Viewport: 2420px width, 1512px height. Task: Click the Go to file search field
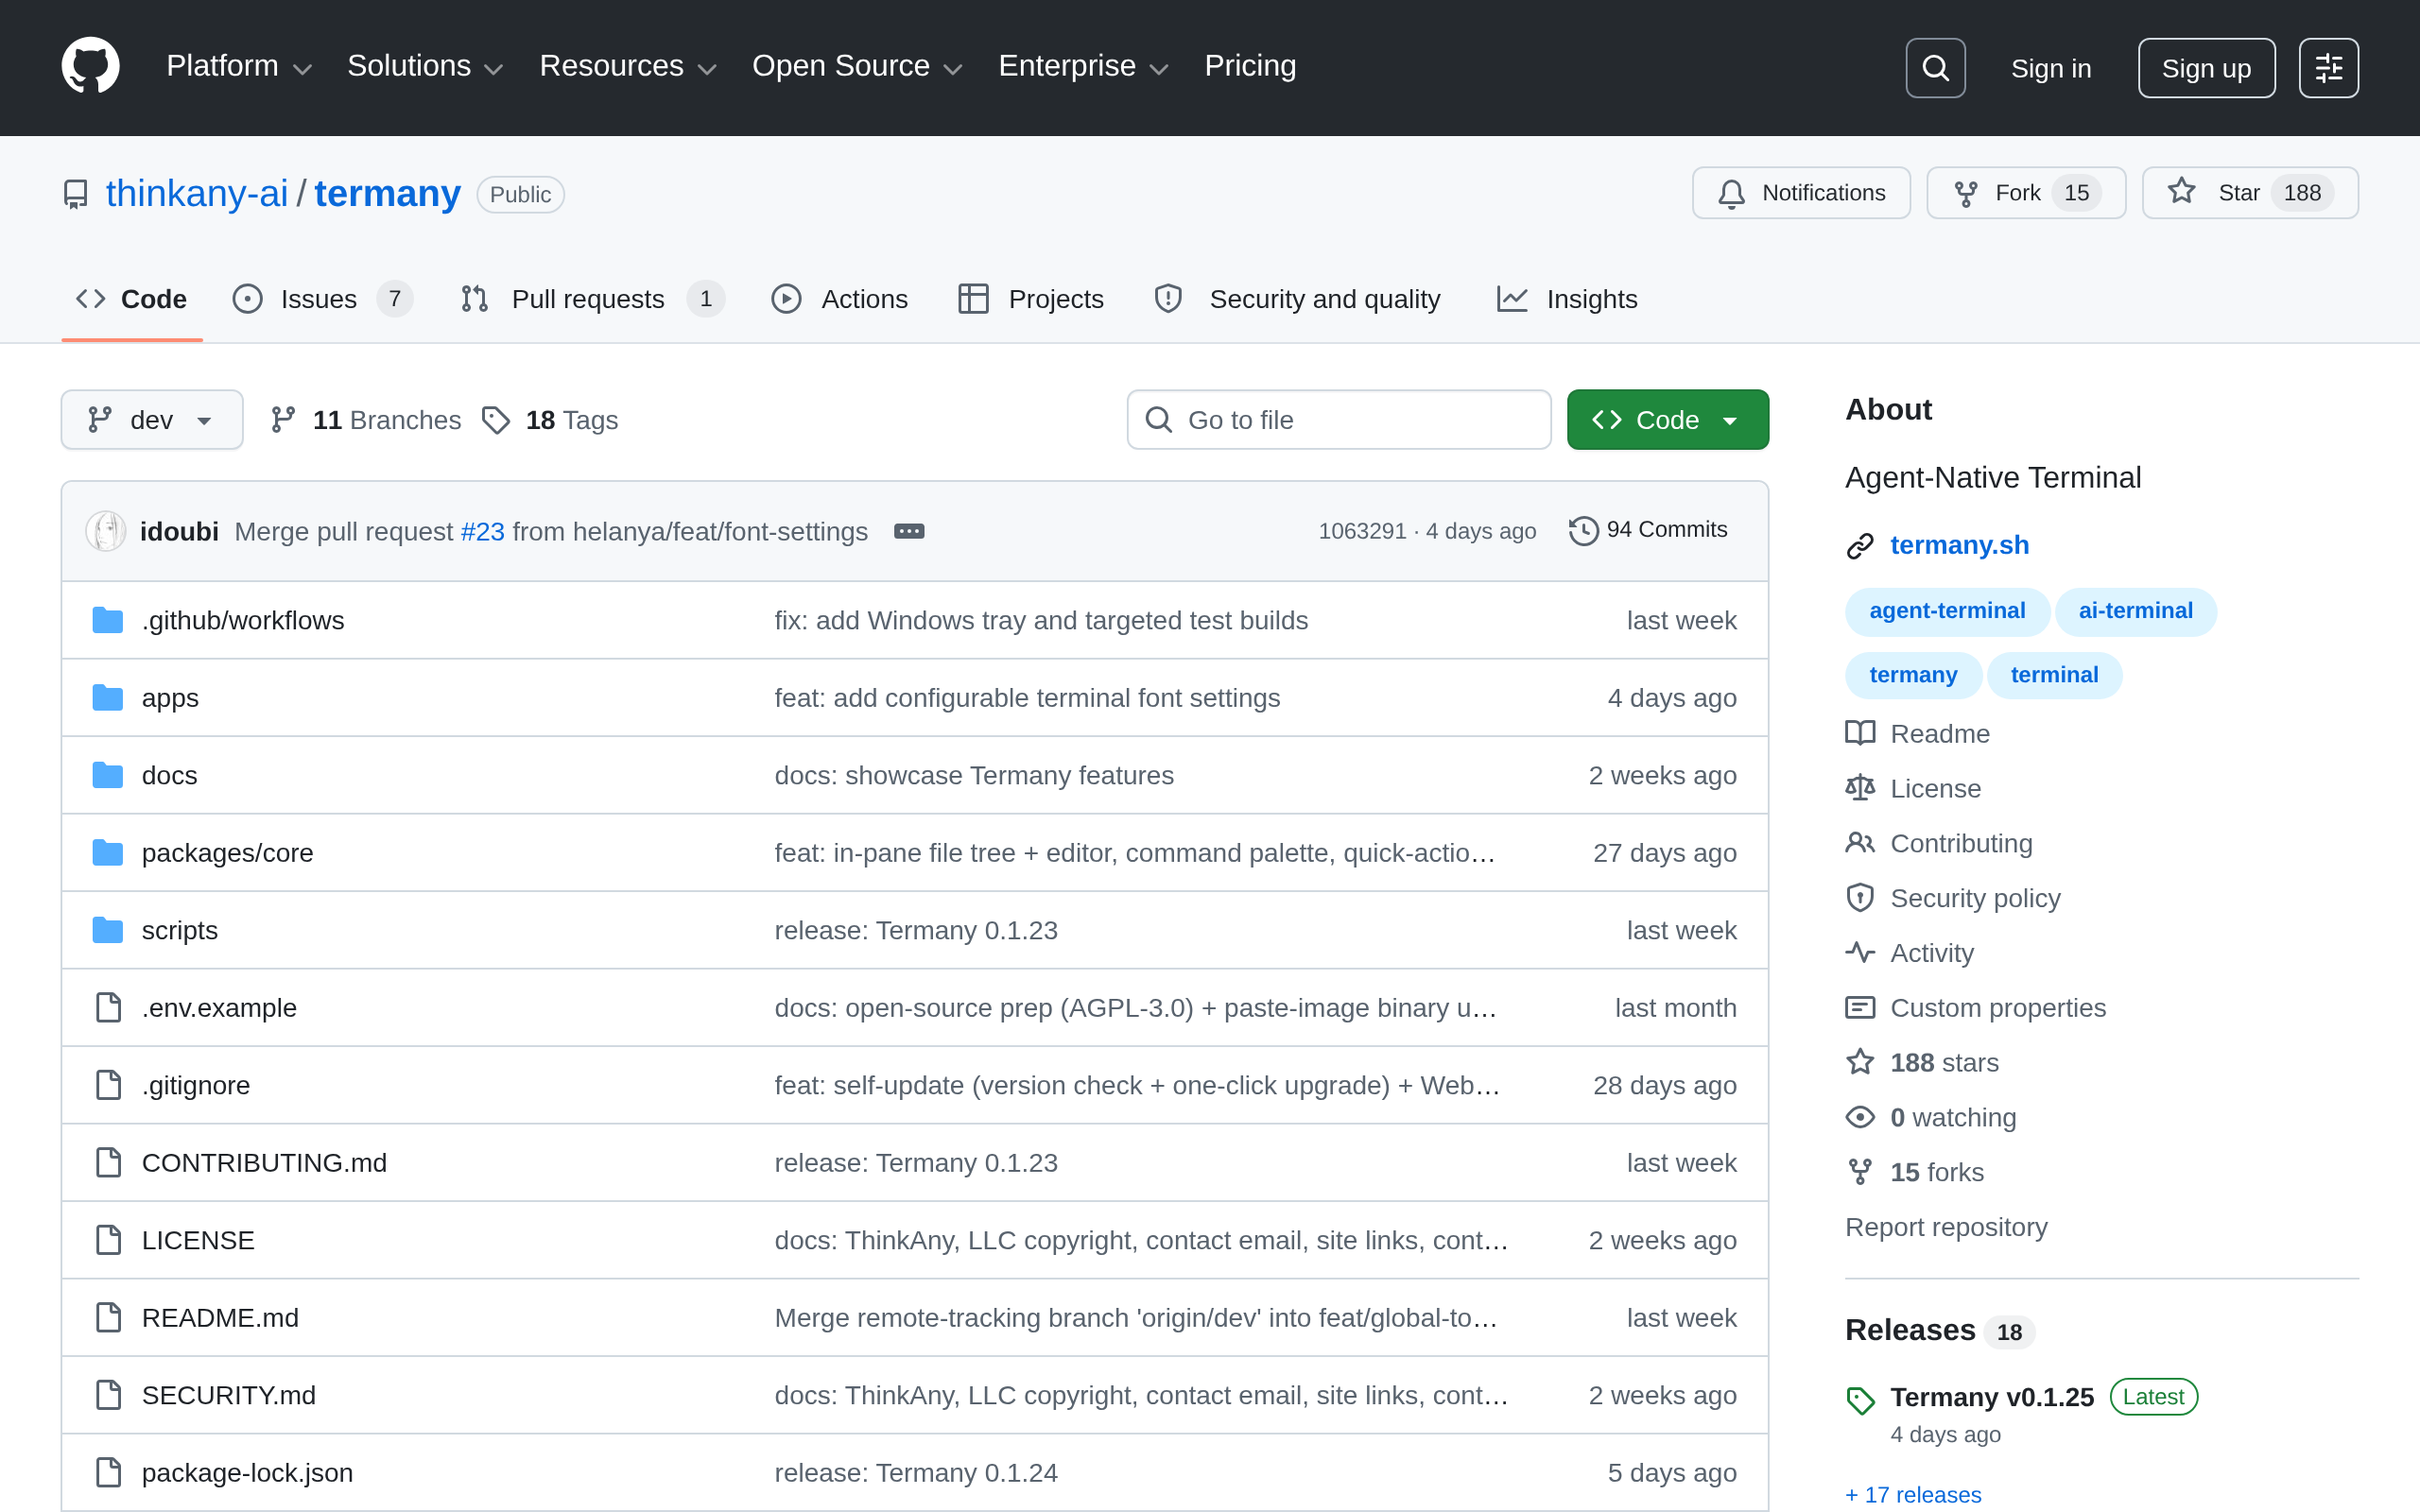(1339, 420)
